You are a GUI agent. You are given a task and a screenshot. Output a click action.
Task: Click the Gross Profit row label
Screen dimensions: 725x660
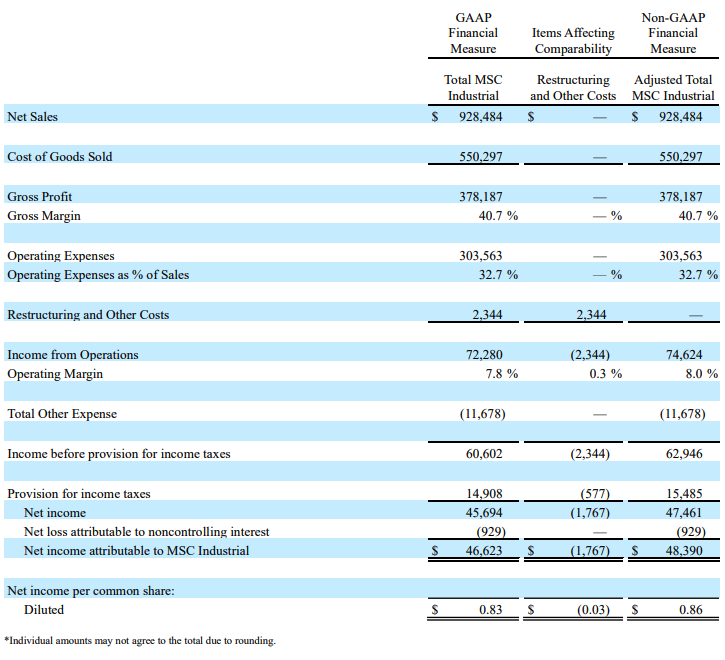click(x=40, y=196)
